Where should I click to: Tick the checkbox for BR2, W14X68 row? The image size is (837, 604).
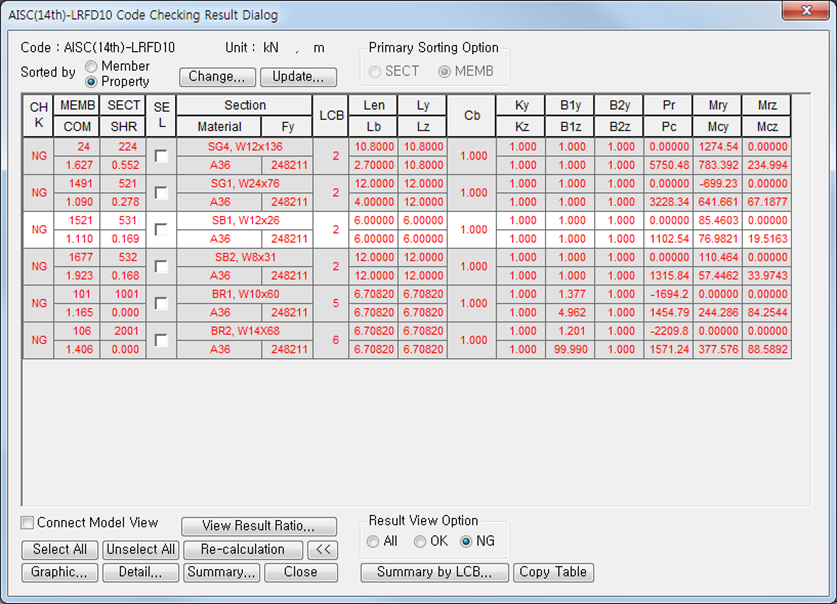pyautogui.click(x=161, y=340)
